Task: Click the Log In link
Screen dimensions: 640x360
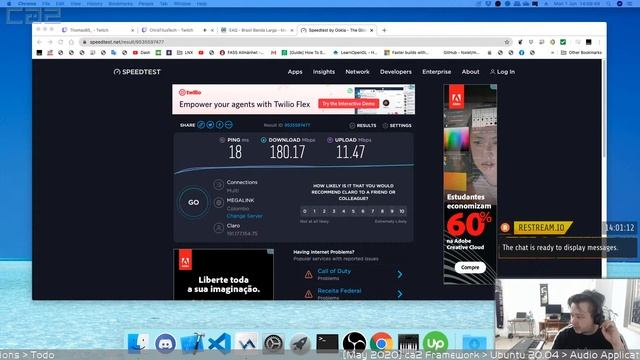Action: (x=502, y=72)
